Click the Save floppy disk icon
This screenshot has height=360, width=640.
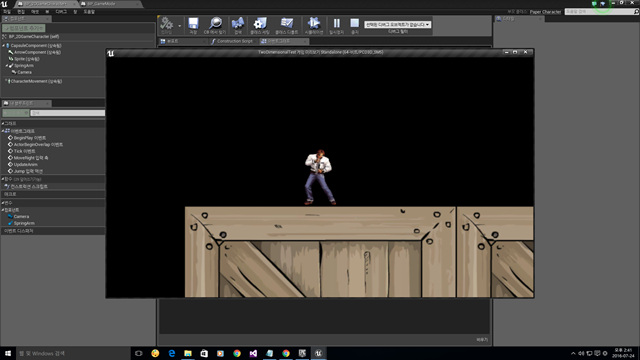tap(193, 23)
